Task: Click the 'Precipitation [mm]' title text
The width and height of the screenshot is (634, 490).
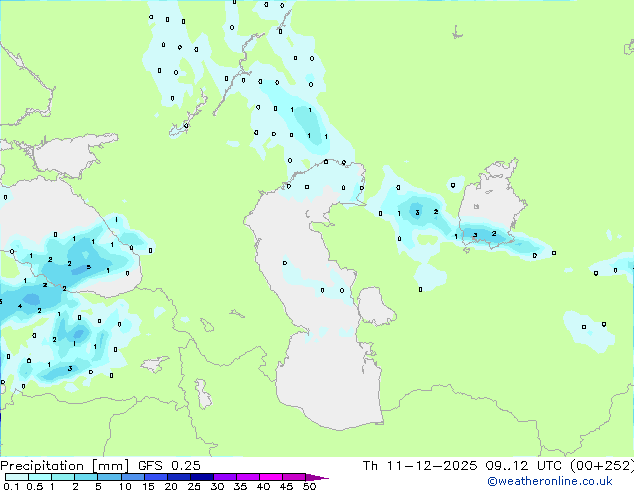Action: coord(65,466)
